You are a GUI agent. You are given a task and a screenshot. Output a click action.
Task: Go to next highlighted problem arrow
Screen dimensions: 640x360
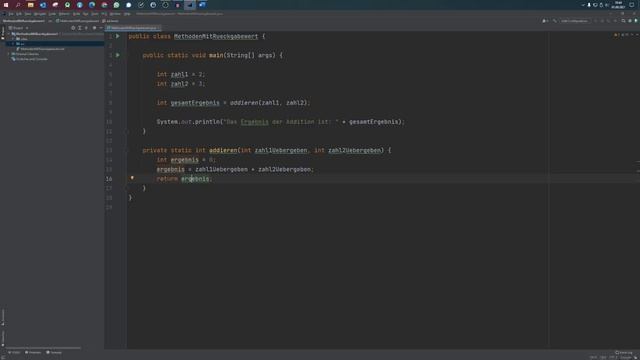[x=637, y=35]
